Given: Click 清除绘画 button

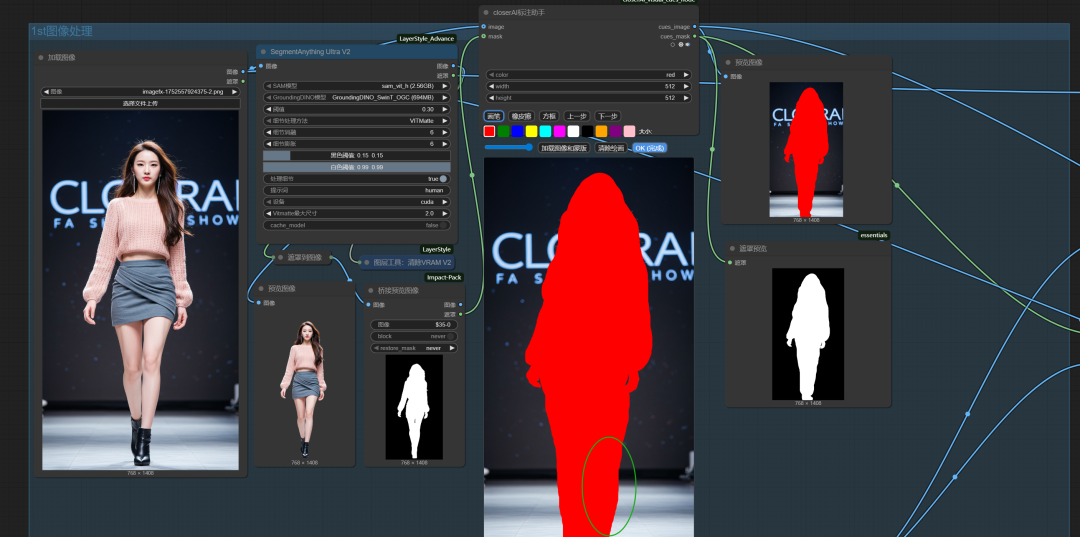Looking at the screenshot, I should pos(611,148).
